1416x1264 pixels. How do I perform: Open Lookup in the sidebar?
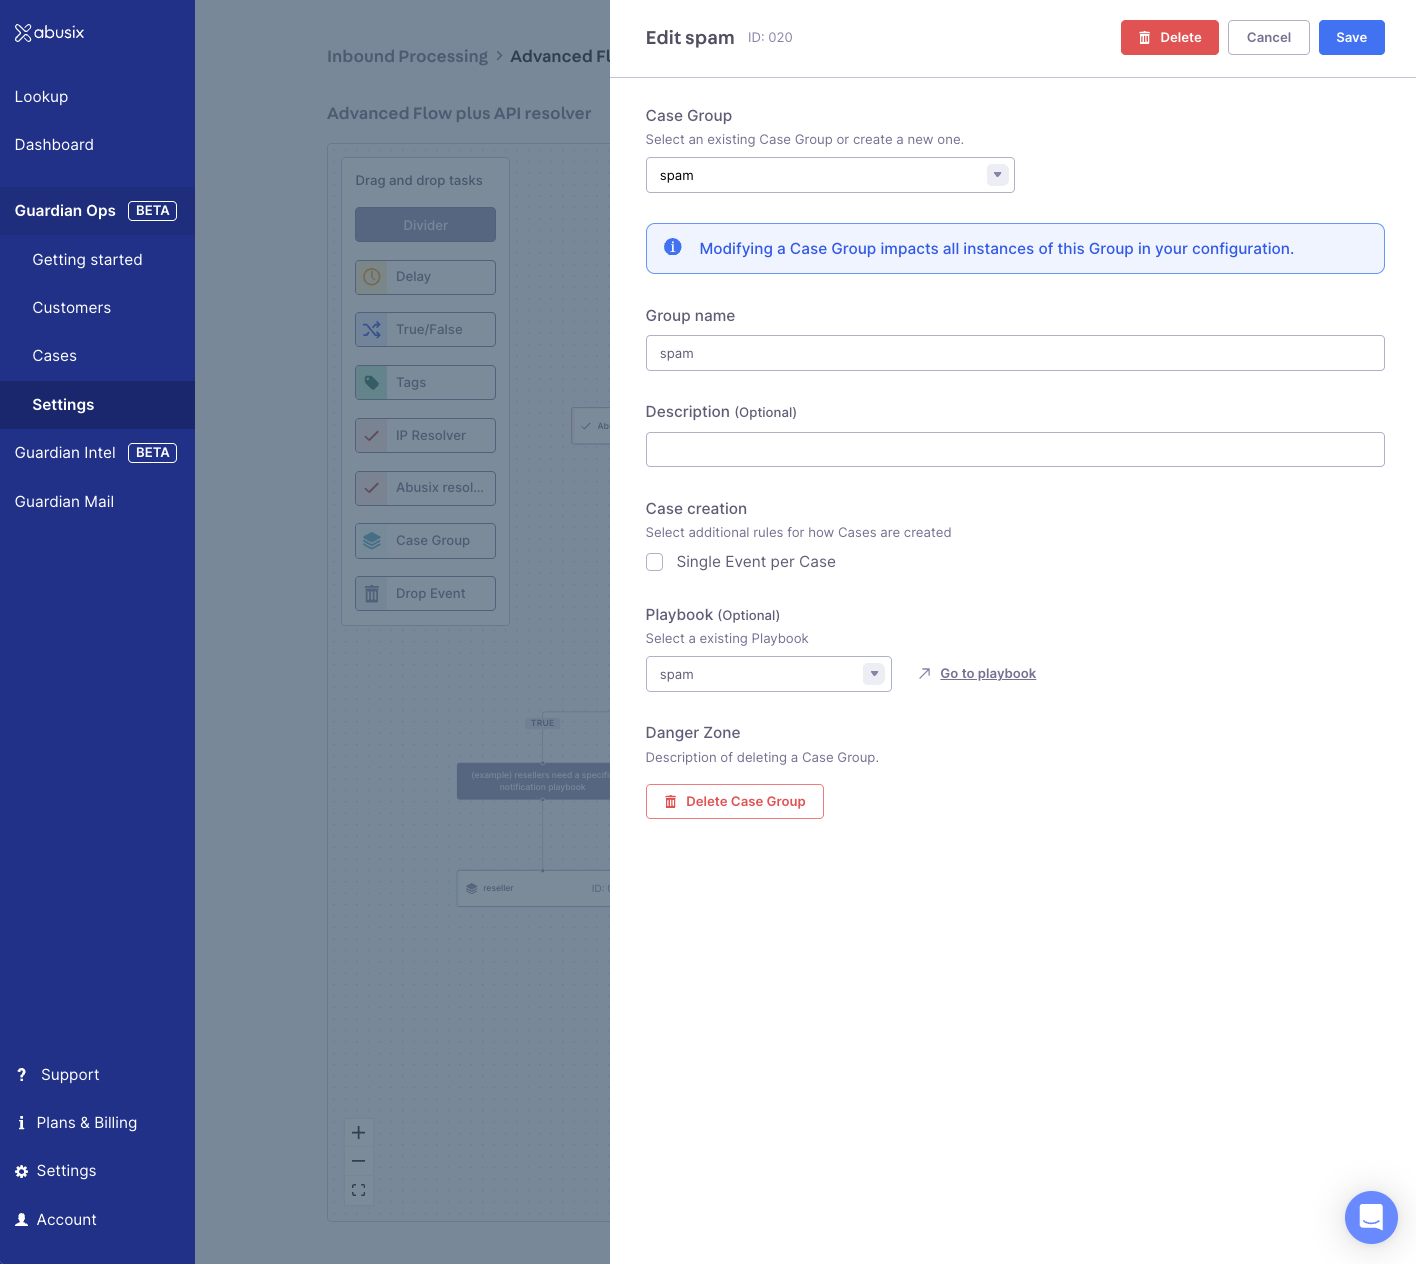coord(41,97)
